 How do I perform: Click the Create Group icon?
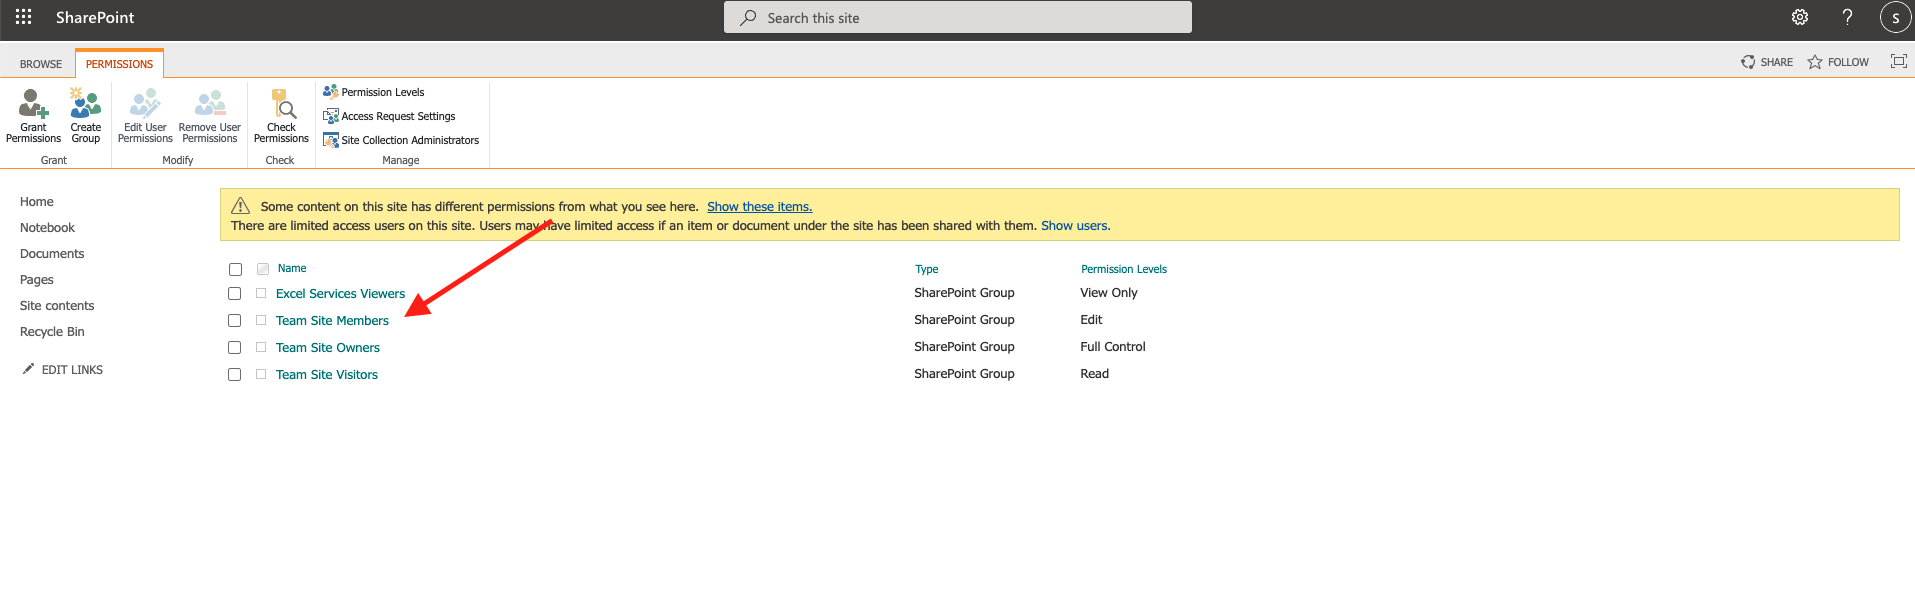(x=86, y=103)
